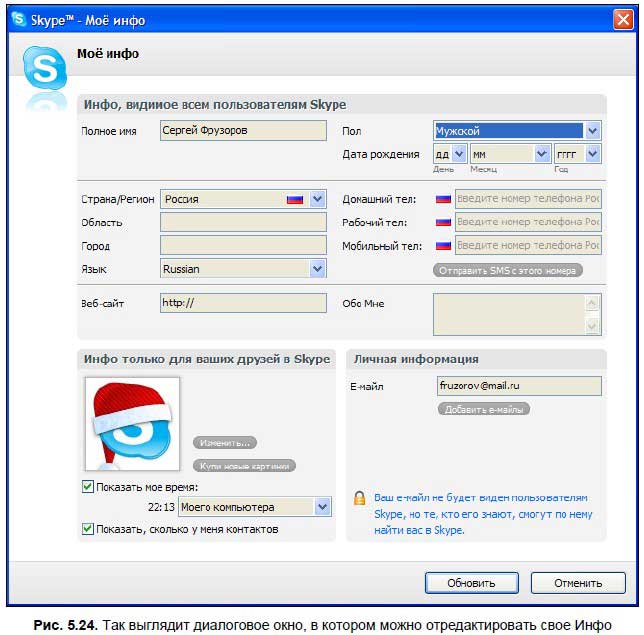Click the Santa hat Skype avatar picture
The width and height of the screenshot is (644, 635).
click(132, 423)
